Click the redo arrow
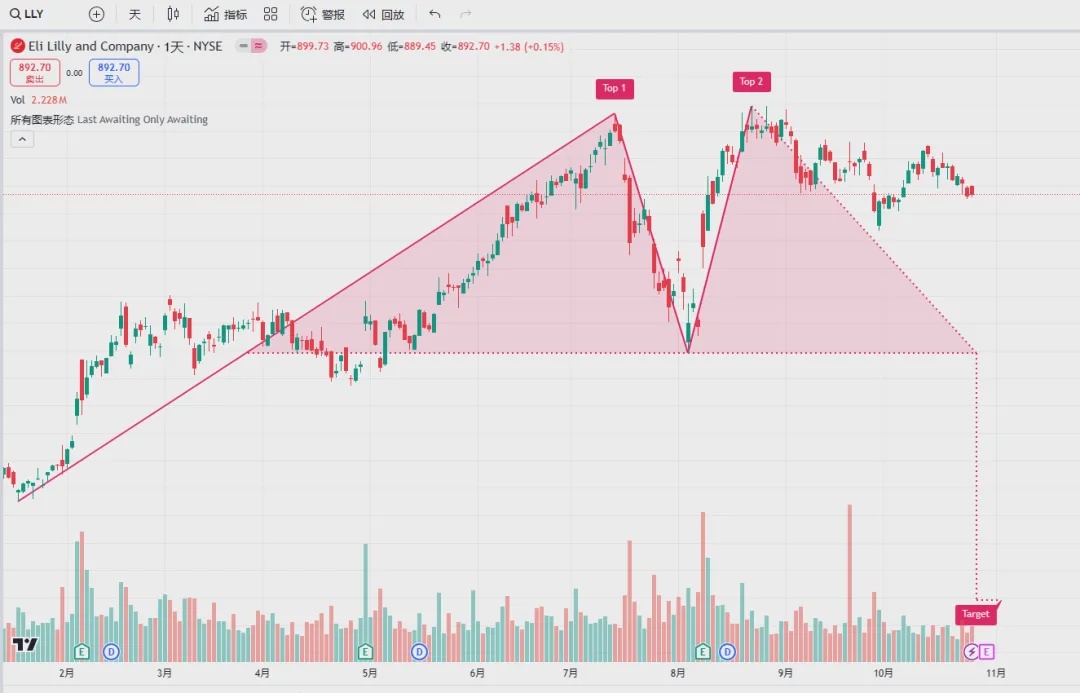The image size is (1080, 693). click(x=465, y=14)
